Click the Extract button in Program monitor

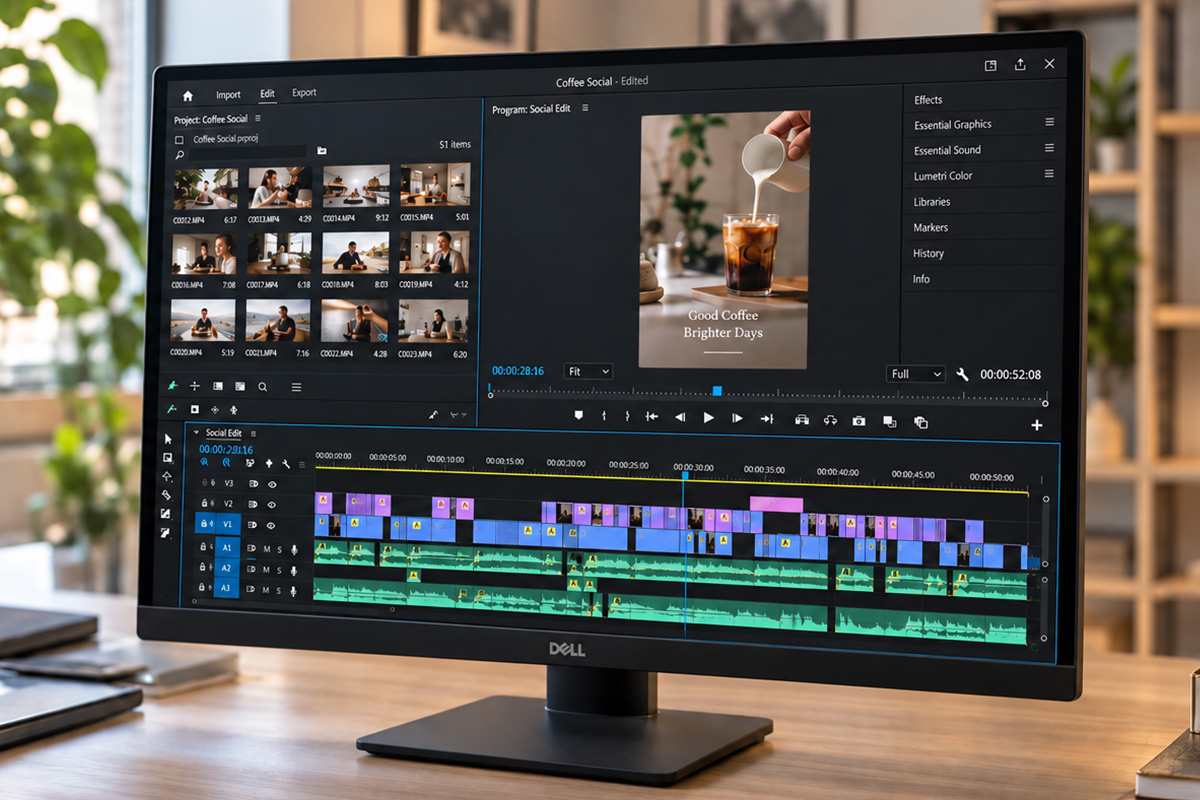[830, 420]
